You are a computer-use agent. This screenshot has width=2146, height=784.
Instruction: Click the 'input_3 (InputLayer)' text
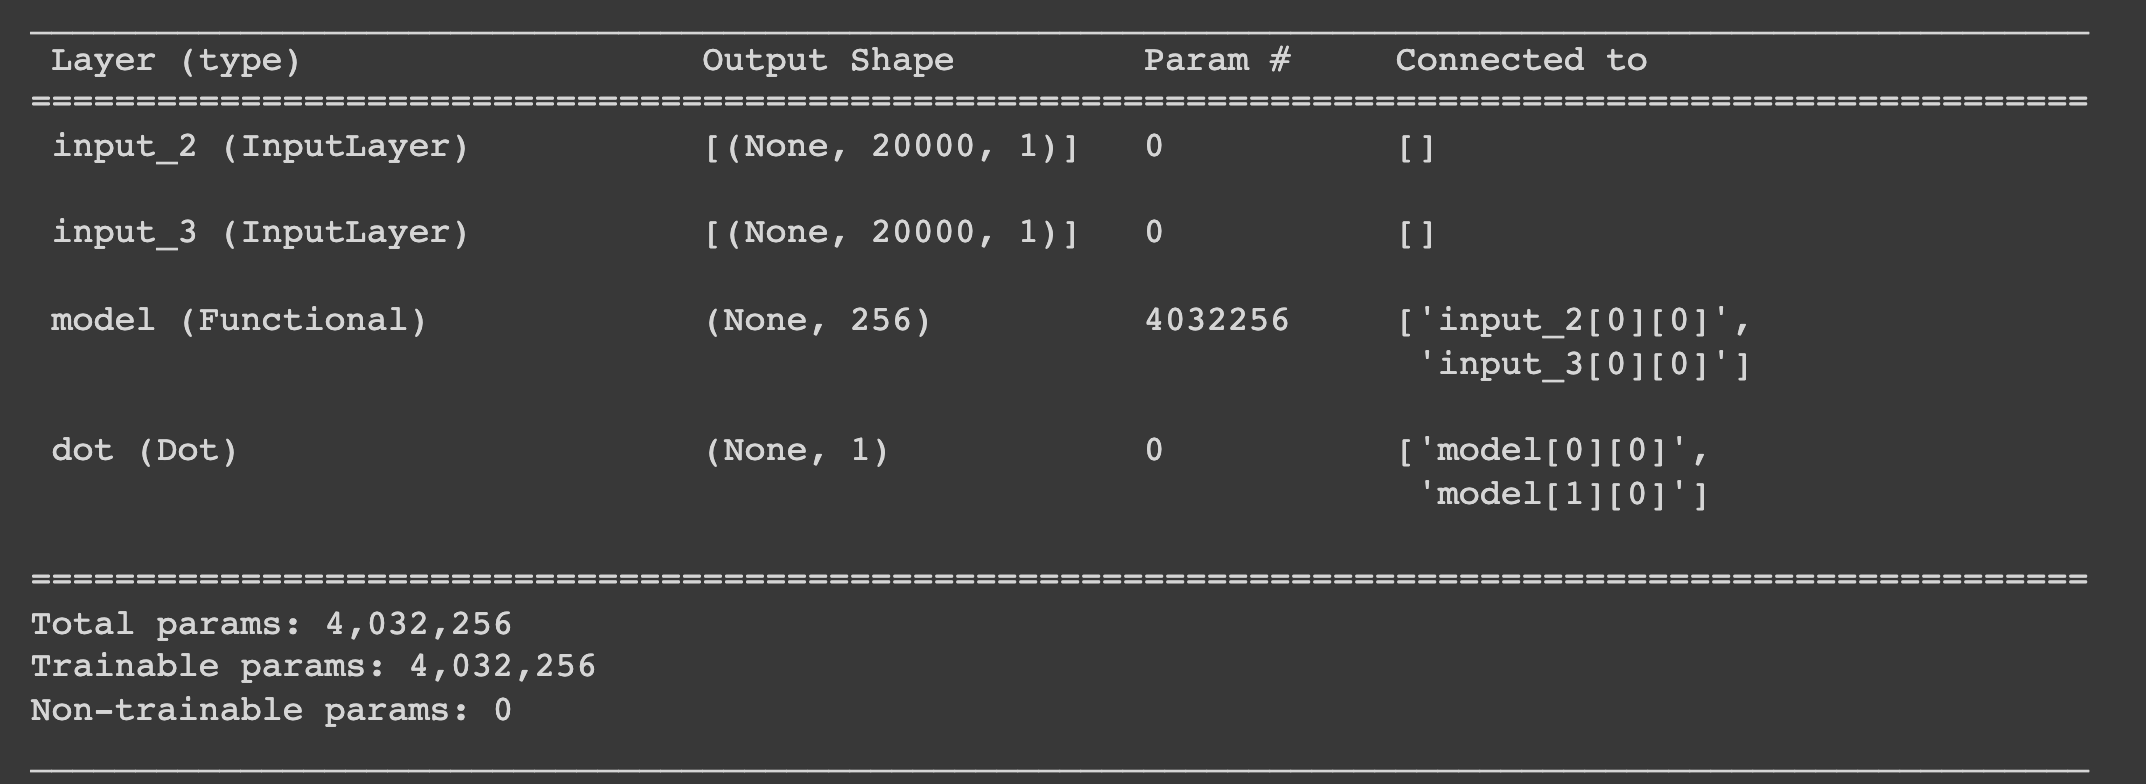(260, 233)
